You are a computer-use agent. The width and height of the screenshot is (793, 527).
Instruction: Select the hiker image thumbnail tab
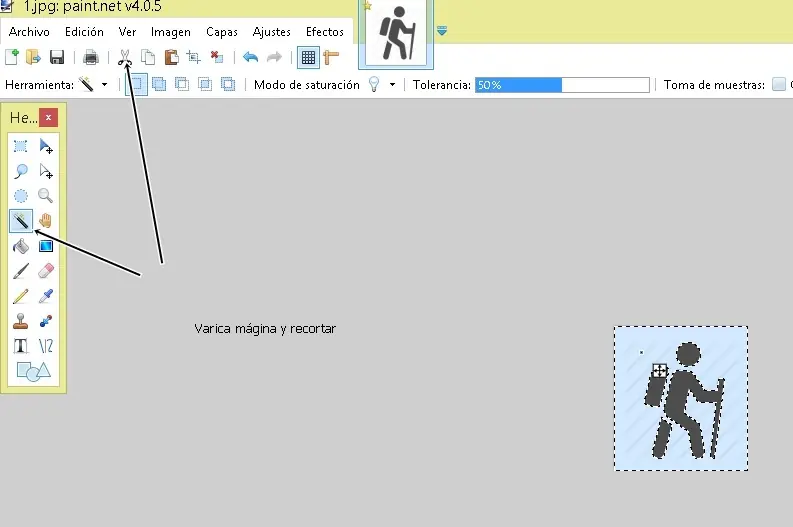[x=396, y=34]
